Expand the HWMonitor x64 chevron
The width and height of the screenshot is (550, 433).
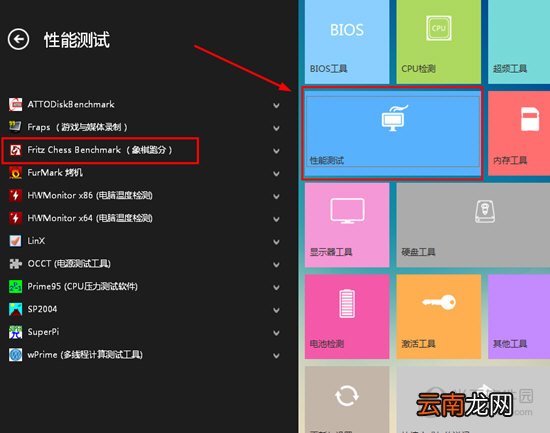[276, 219]
